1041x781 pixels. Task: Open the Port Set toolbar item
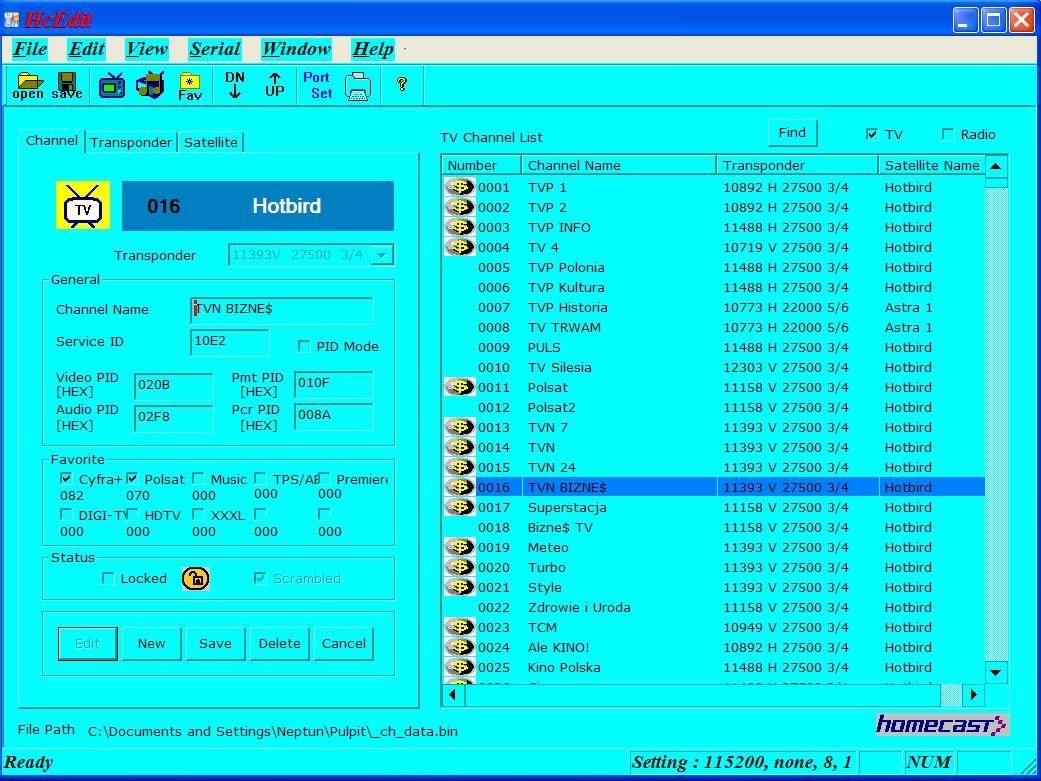coord(317,86)
